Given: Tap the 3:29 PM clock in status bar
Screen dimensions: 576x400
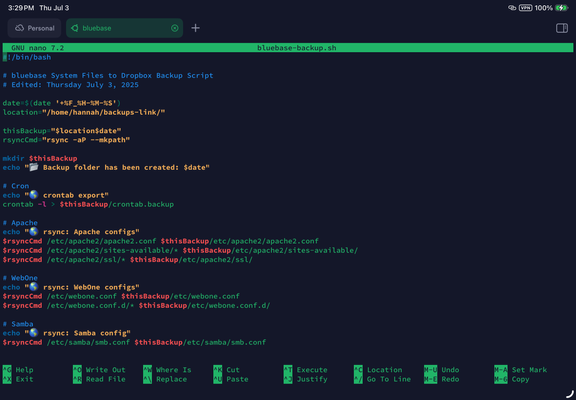Looking at the screenshot, I should pyautogui.click(x=21, y=8).
